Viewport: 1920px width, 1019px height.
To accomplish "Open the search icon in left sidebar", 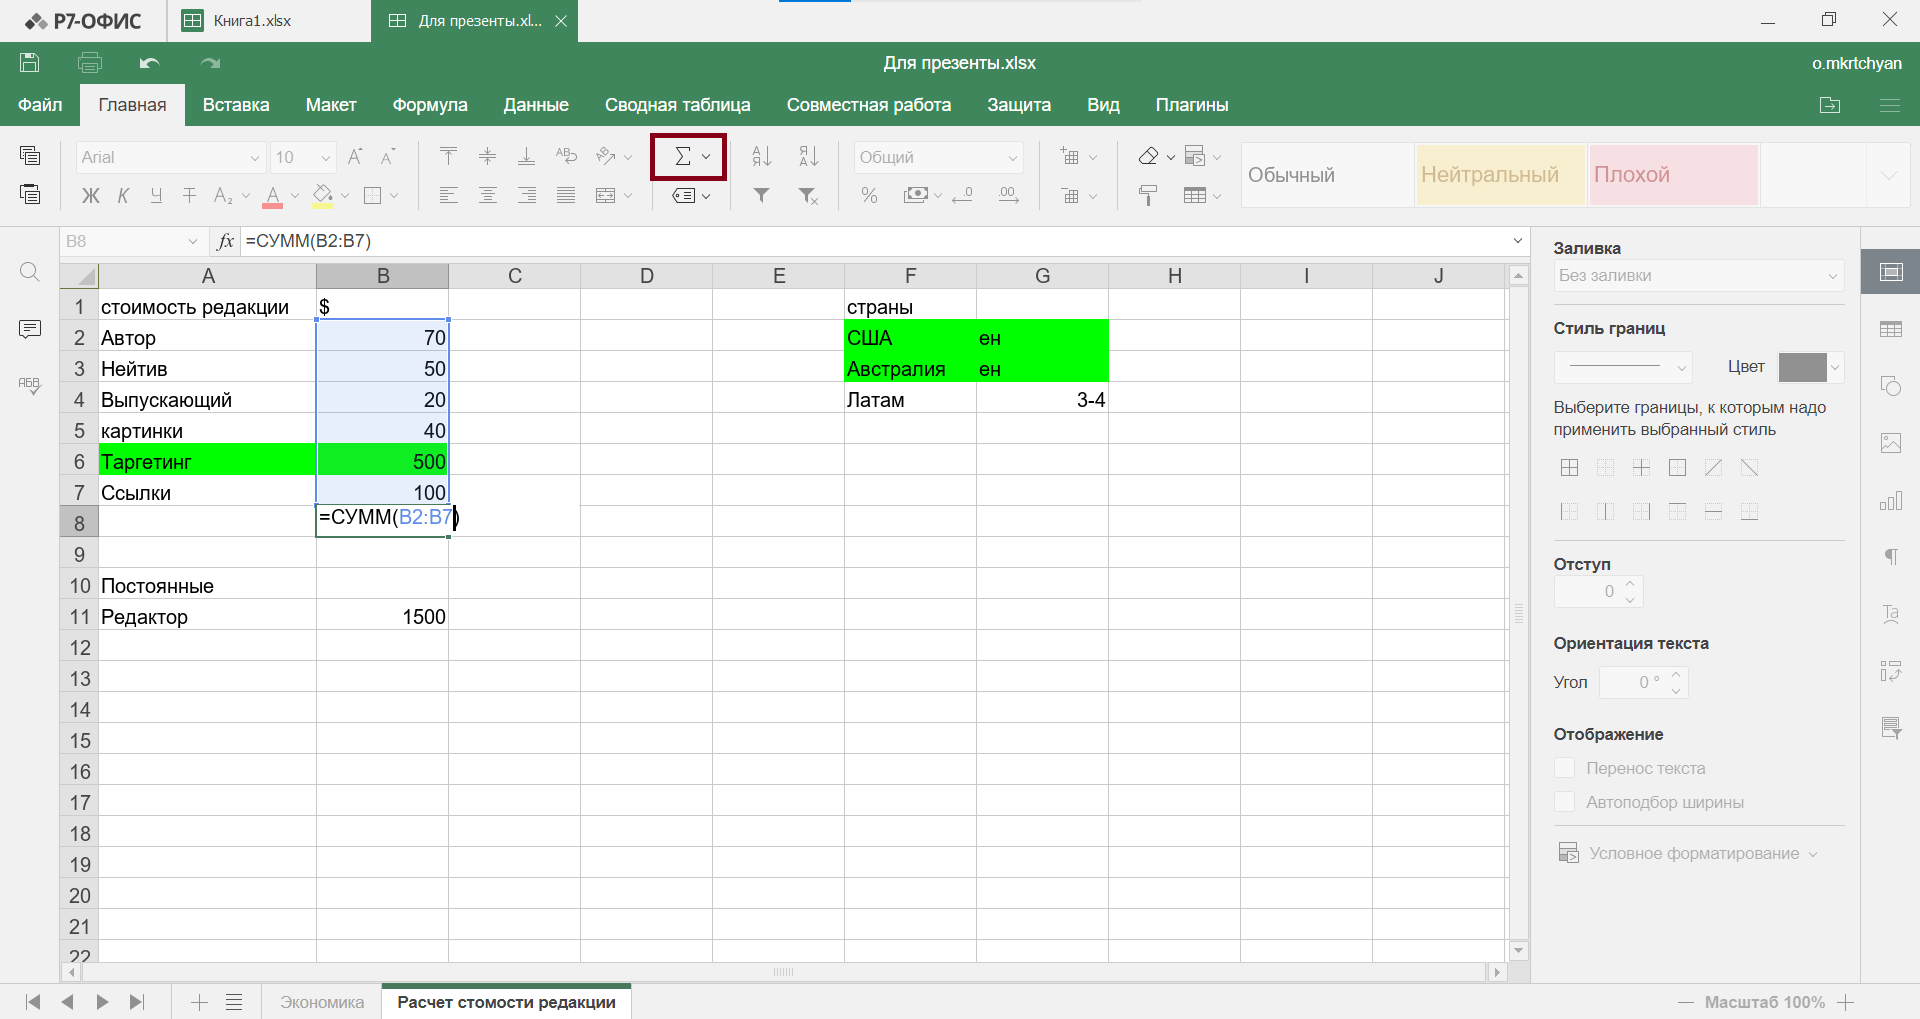I will click(30, 272).
